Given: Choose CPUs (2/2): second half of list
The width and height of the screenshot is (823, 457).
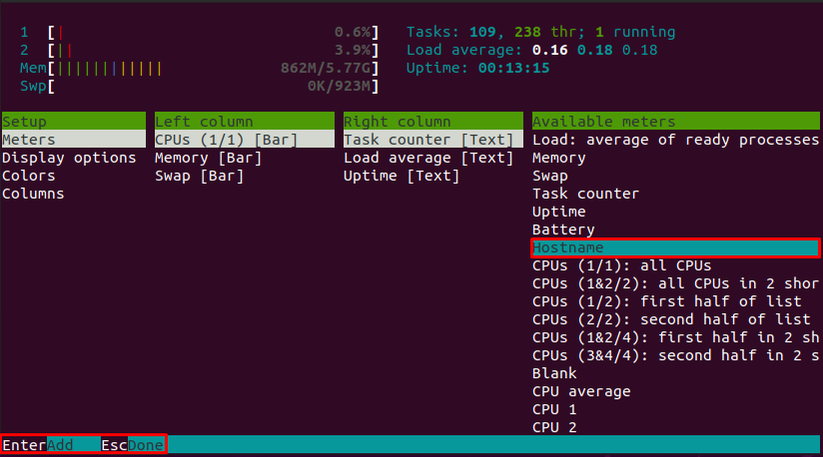Looking at the screenshot, I should pos(671,320).
